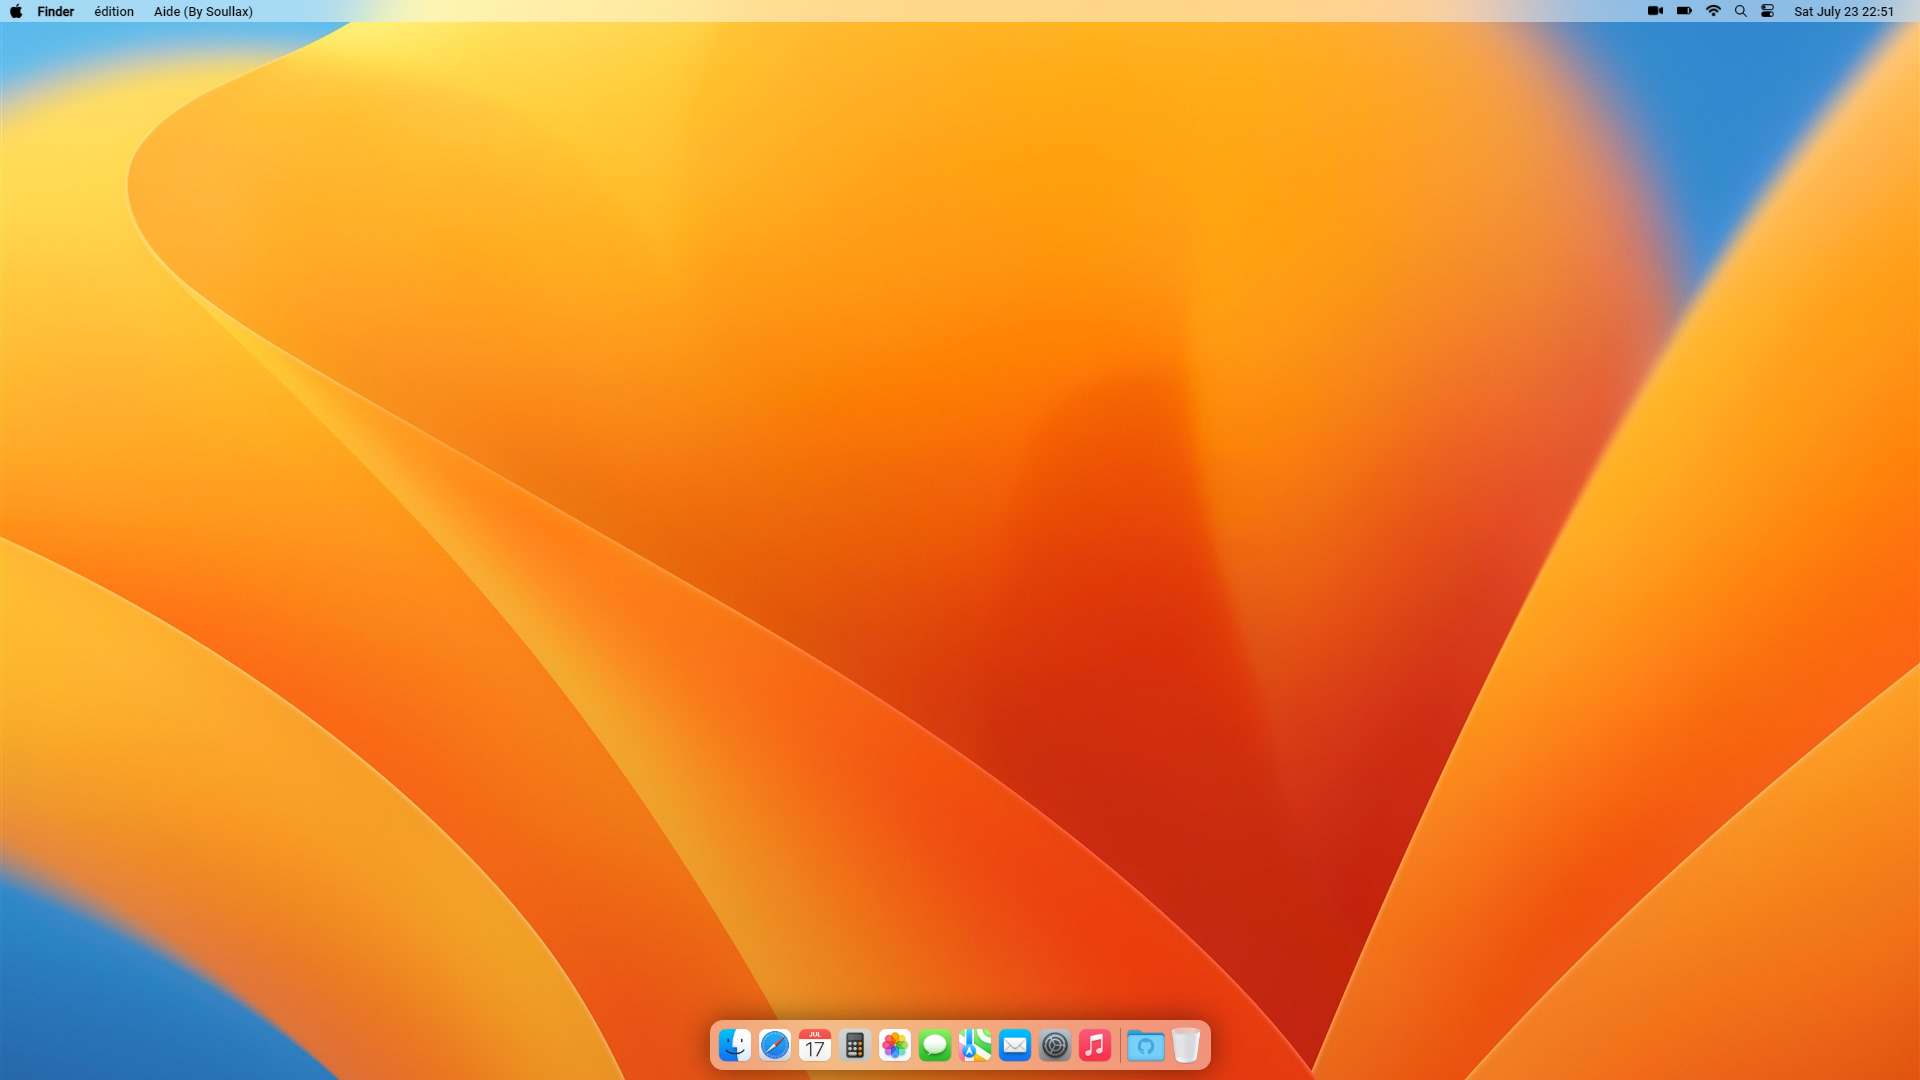Open Maps from the dock

(x=975, y=1045)
